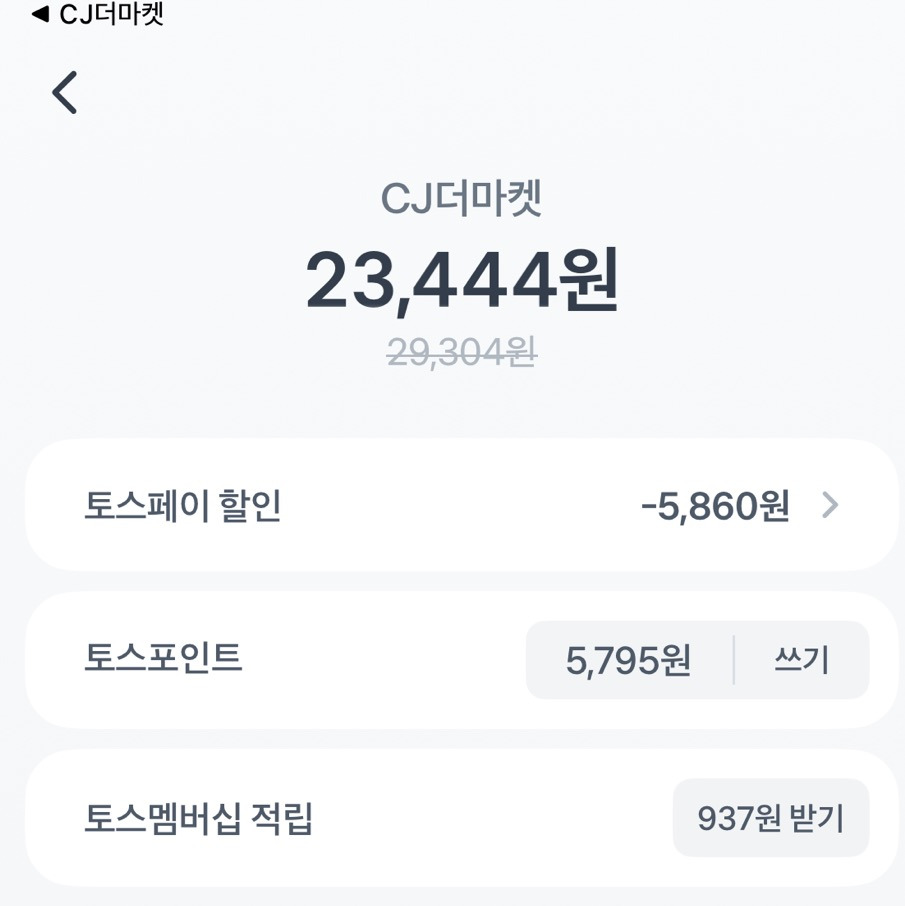The height and width of the screenshot is (906, 905).
Task: Tap the back chevron arrow
Action: point(65,93)
